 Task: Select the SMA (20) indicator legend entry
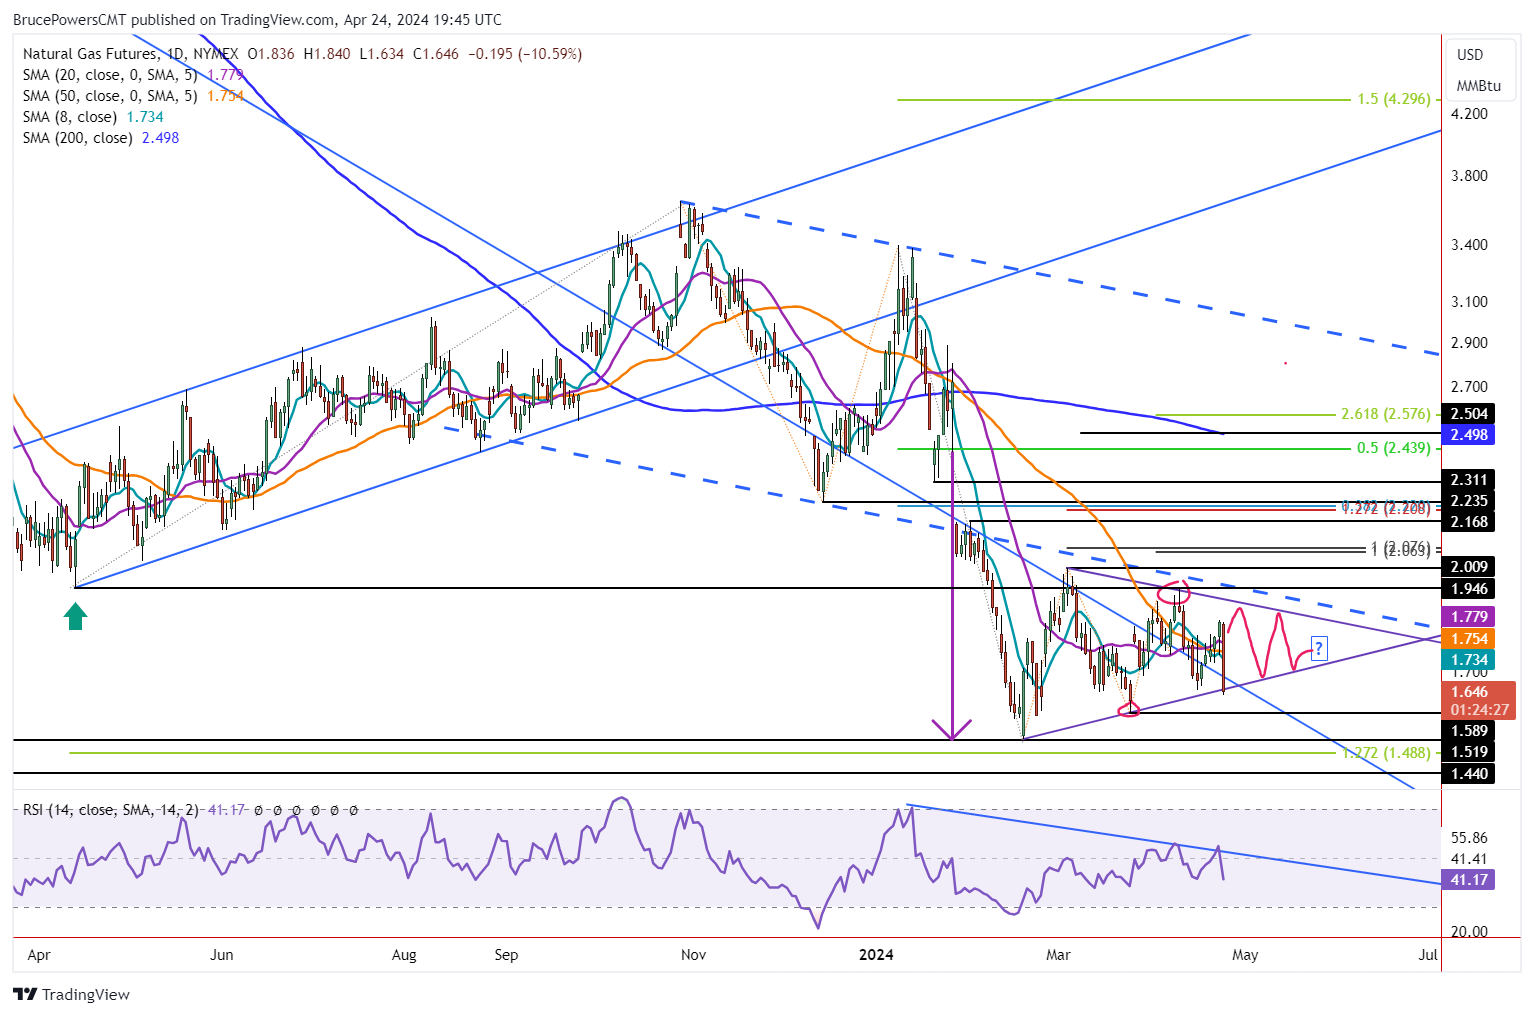pyautogui.click(x=110, y=74)
